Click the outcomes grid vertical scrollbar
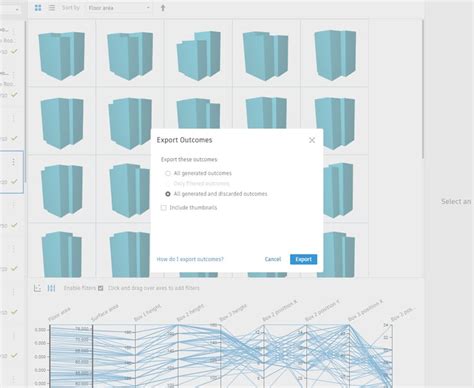The height and width of the screenshot is (388, 474). pyautogui.click(x=423, y=89)
